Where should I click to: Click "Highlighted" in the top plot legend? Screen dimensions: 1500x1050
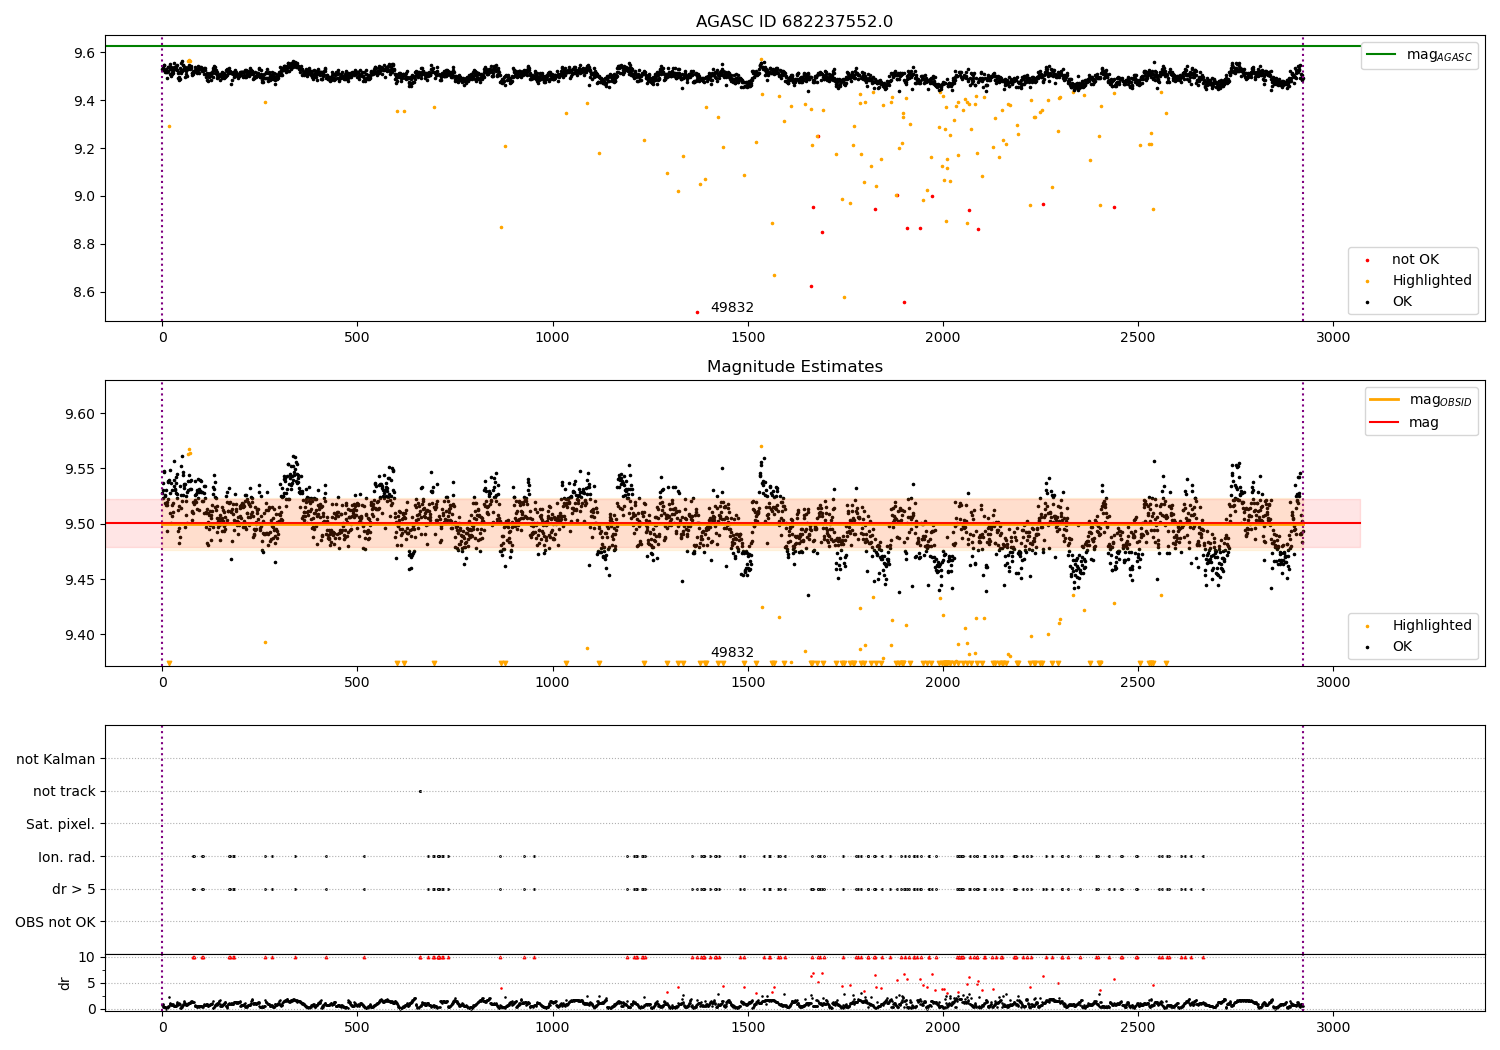point(1432,281)
